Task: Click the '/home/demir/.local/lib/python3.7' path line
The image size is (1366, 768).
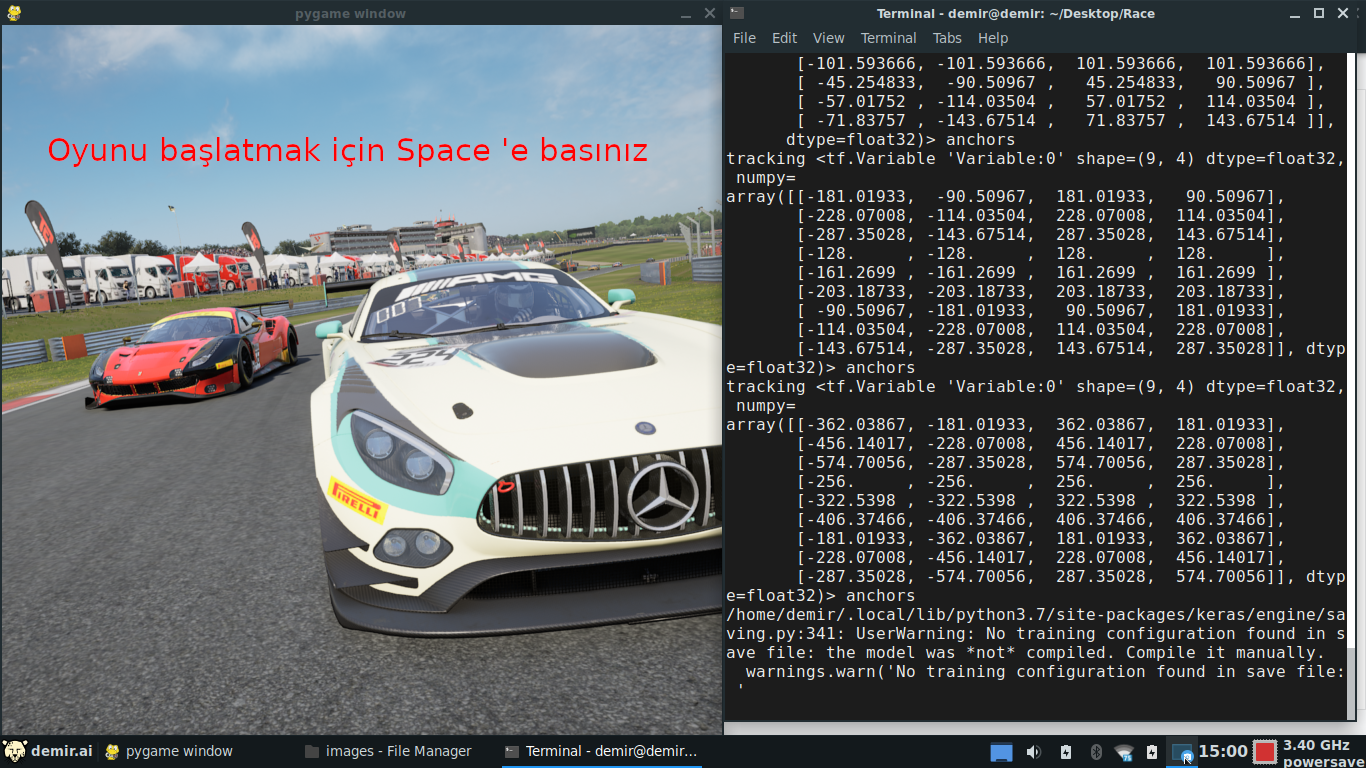Action: [x=1035, y=614]
